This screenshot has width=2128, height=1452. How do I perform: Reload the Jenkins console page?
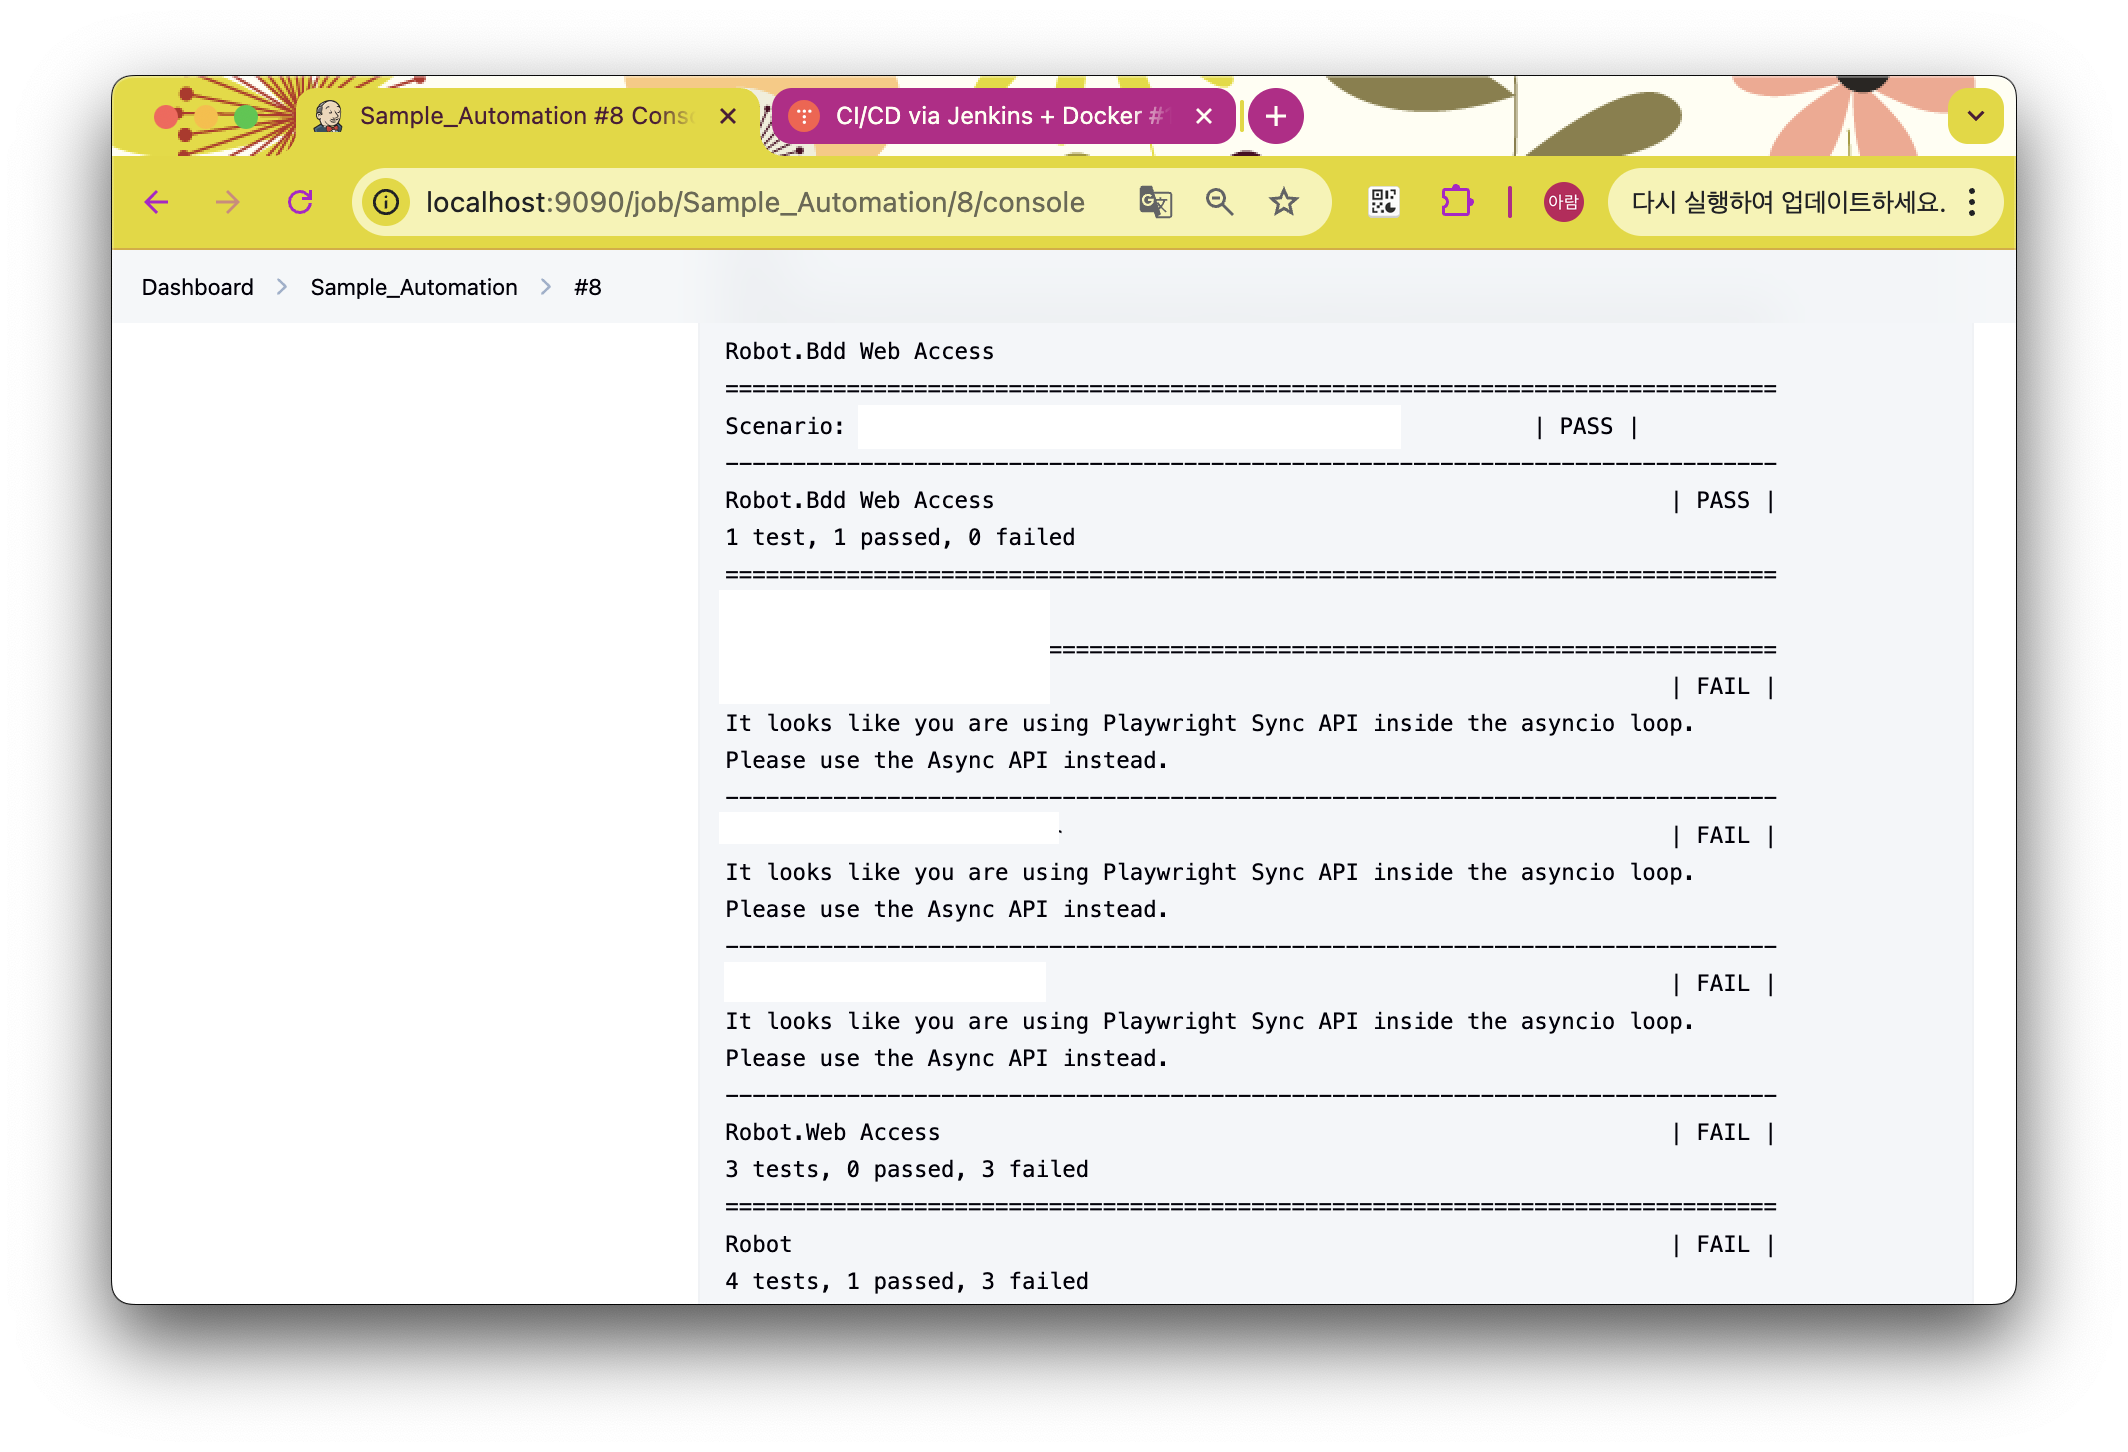300,203
